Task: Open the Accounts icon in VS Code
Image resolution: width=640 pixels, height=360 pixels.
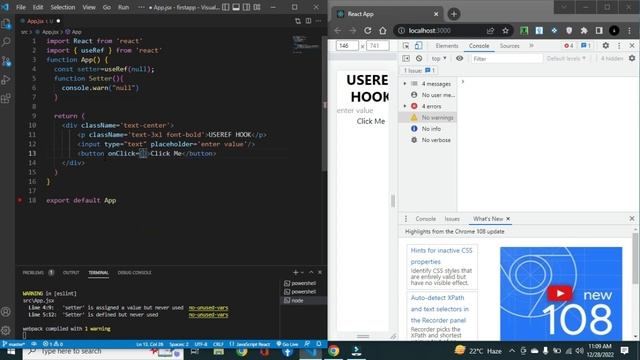Action: point(6,312)
